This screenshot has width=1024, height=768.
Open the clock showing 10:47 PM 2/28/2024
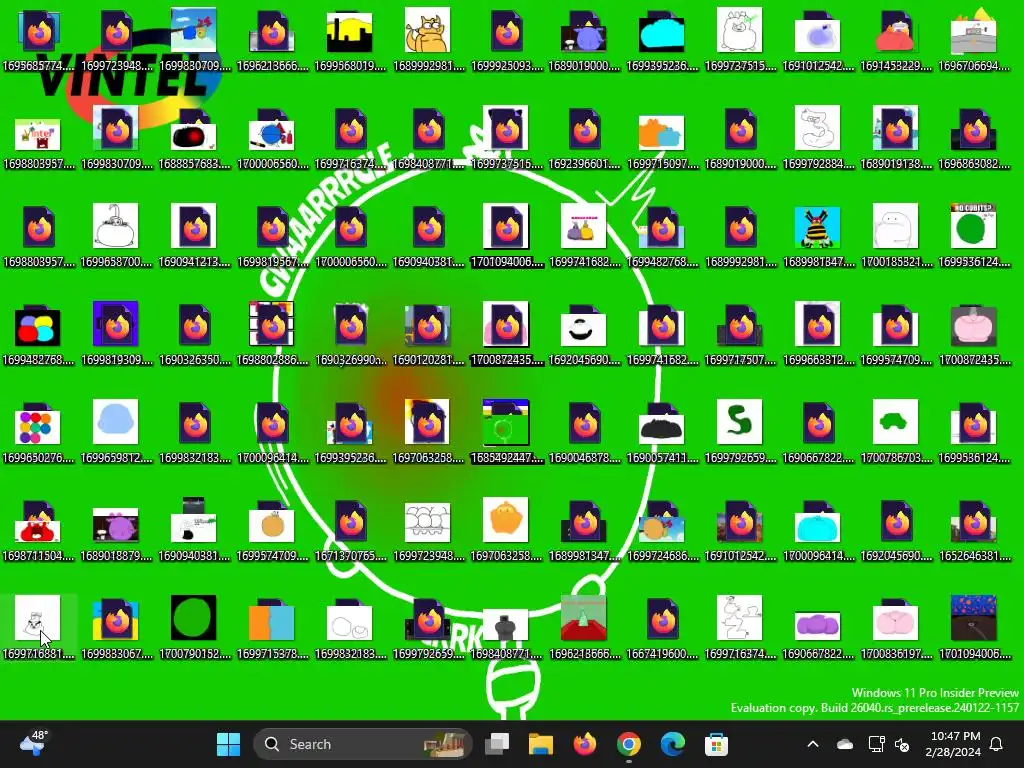pyautogui.click(x=953, y=744)
